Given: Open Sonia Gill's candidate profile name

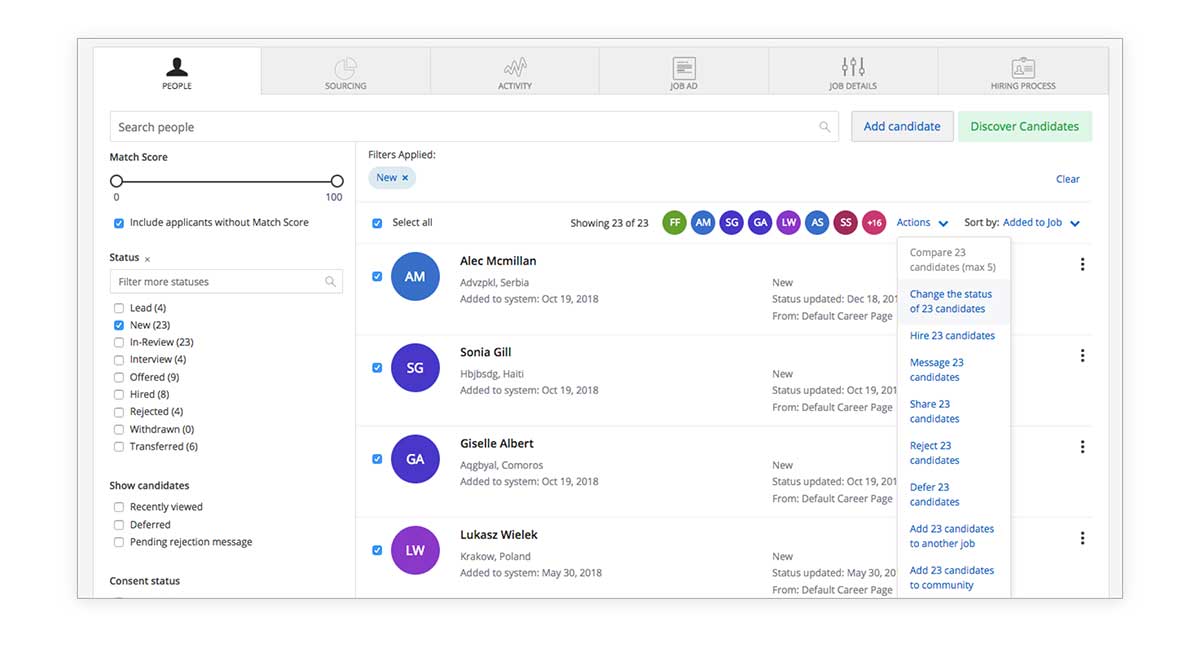Looking at the screenshot, I should tap(486, 352).
